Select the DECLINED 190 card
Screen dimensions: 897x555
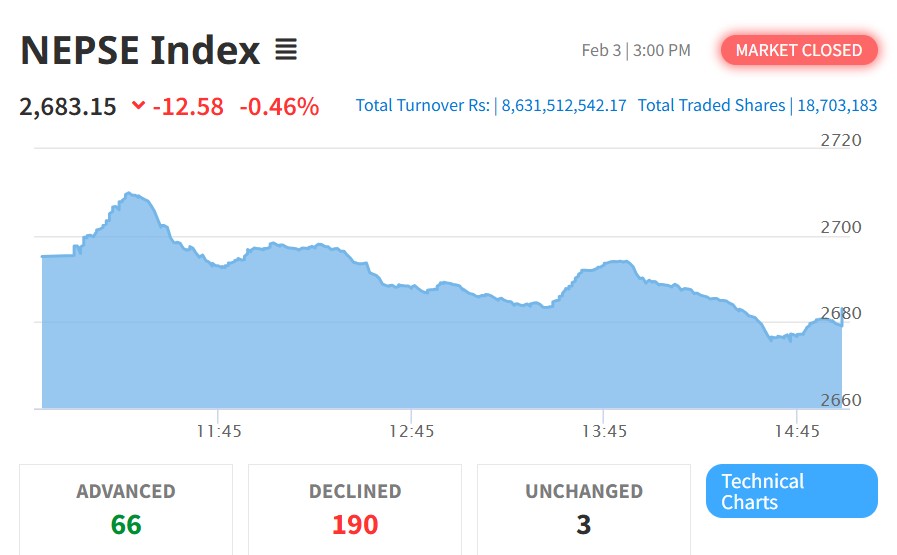[x=355, y=508]
